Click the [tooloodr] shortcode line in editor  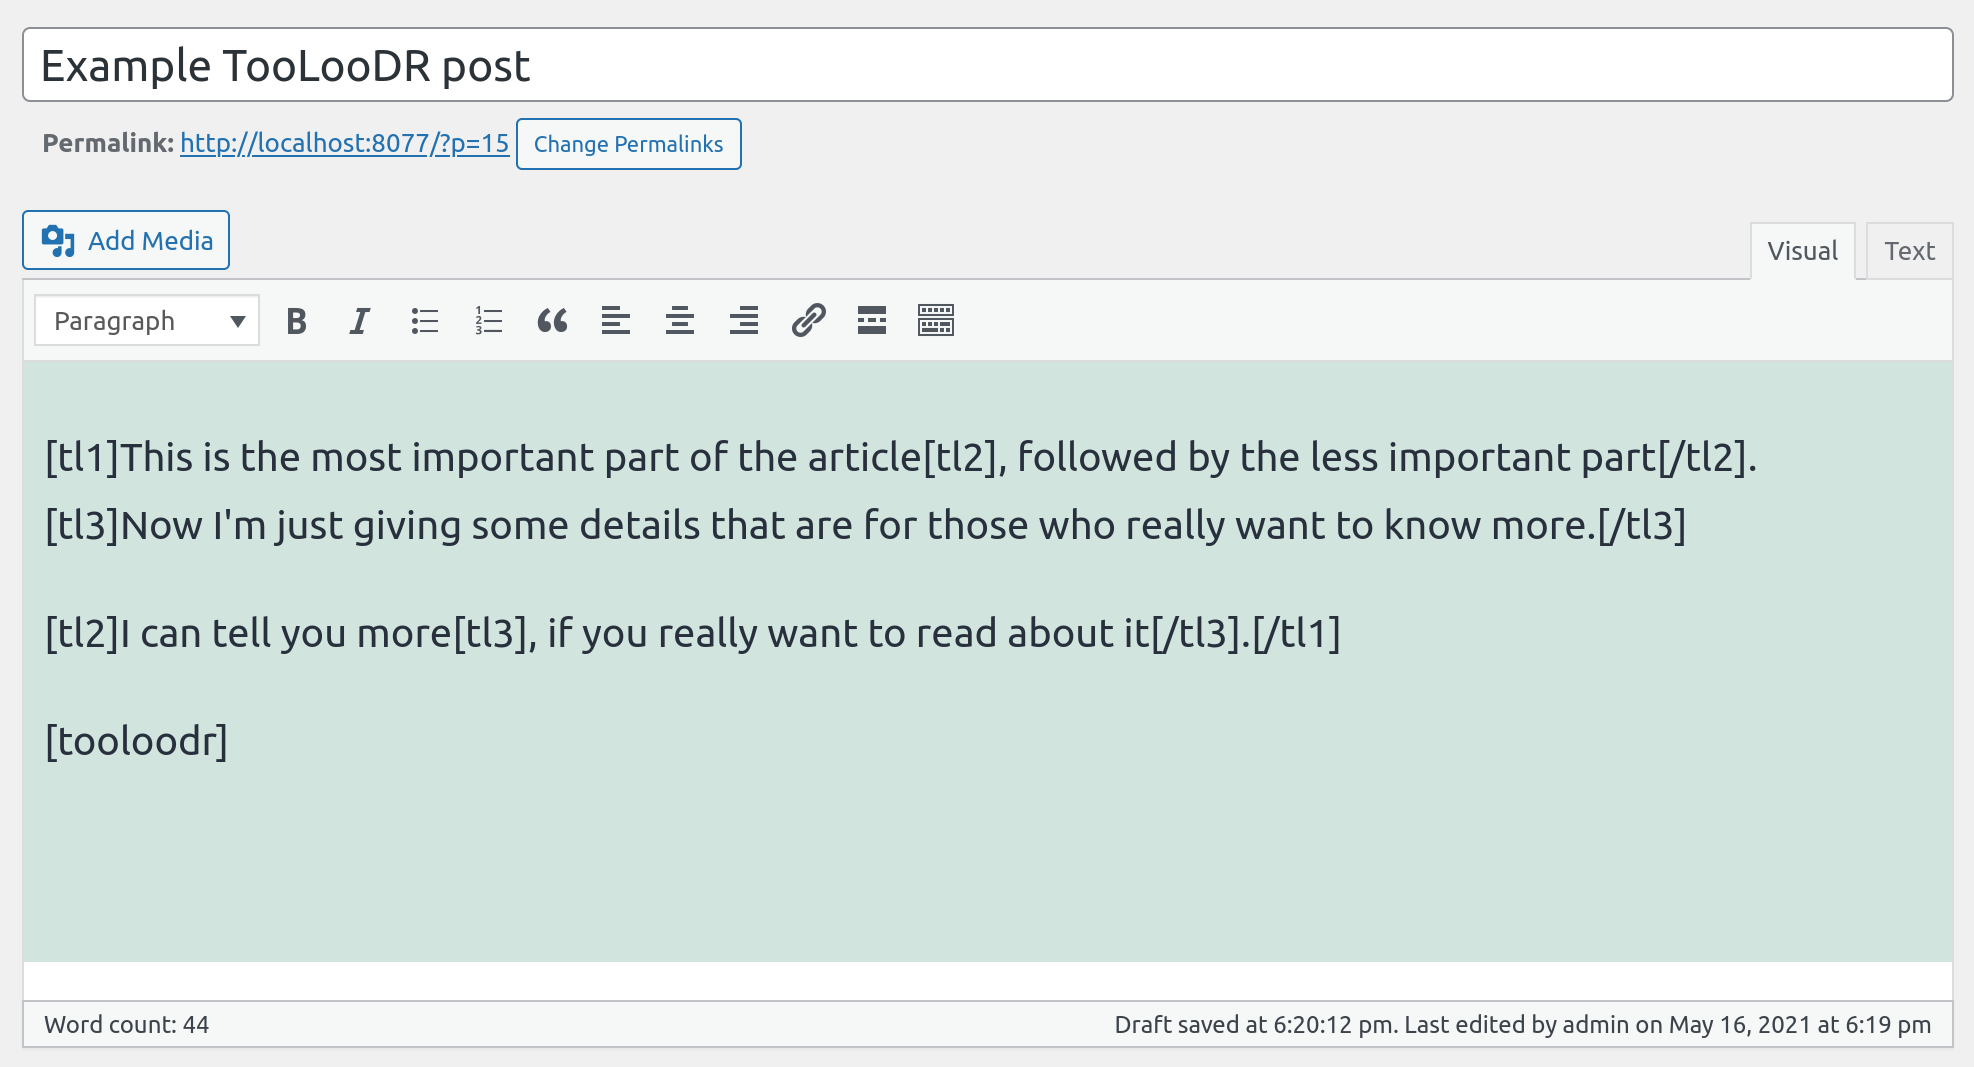tap(137, 741)
